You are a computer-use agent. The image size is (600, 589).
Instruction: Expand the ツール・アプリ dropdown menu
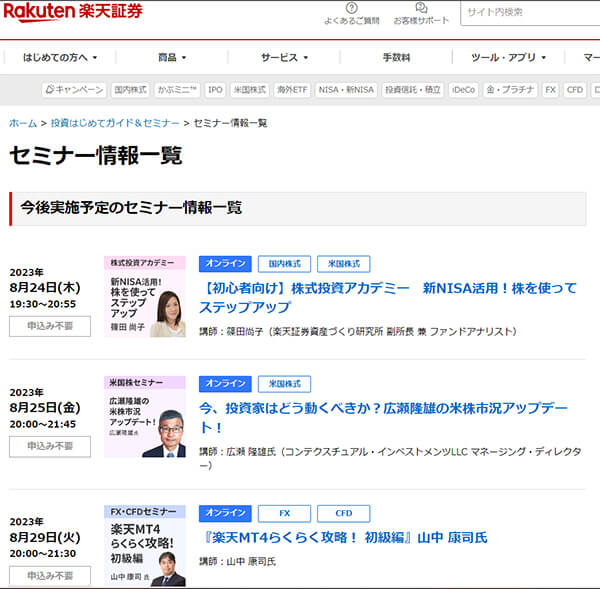coord(509,57)
